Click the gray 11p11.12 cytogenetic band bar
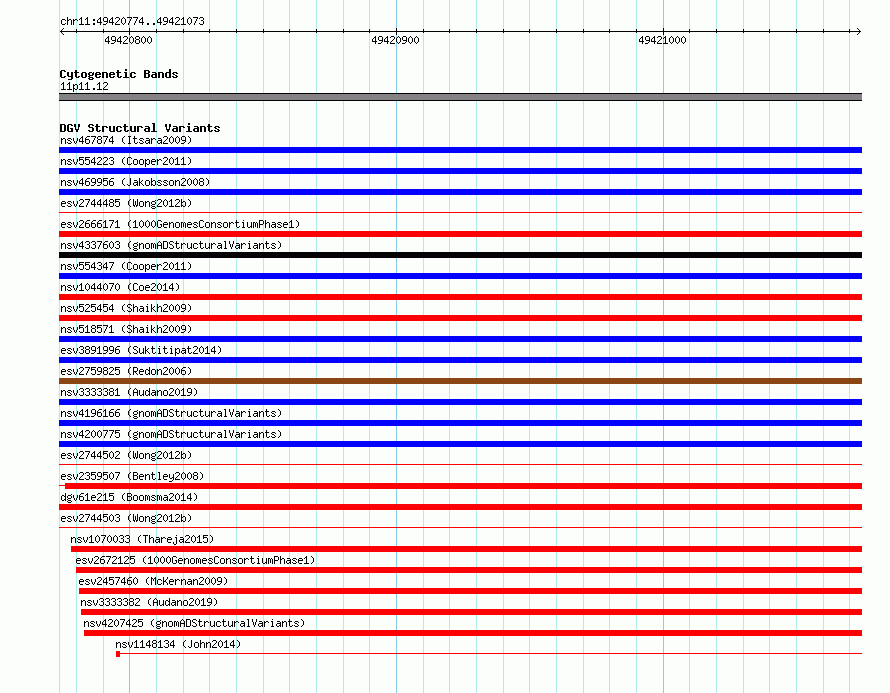 pos(460,97)
